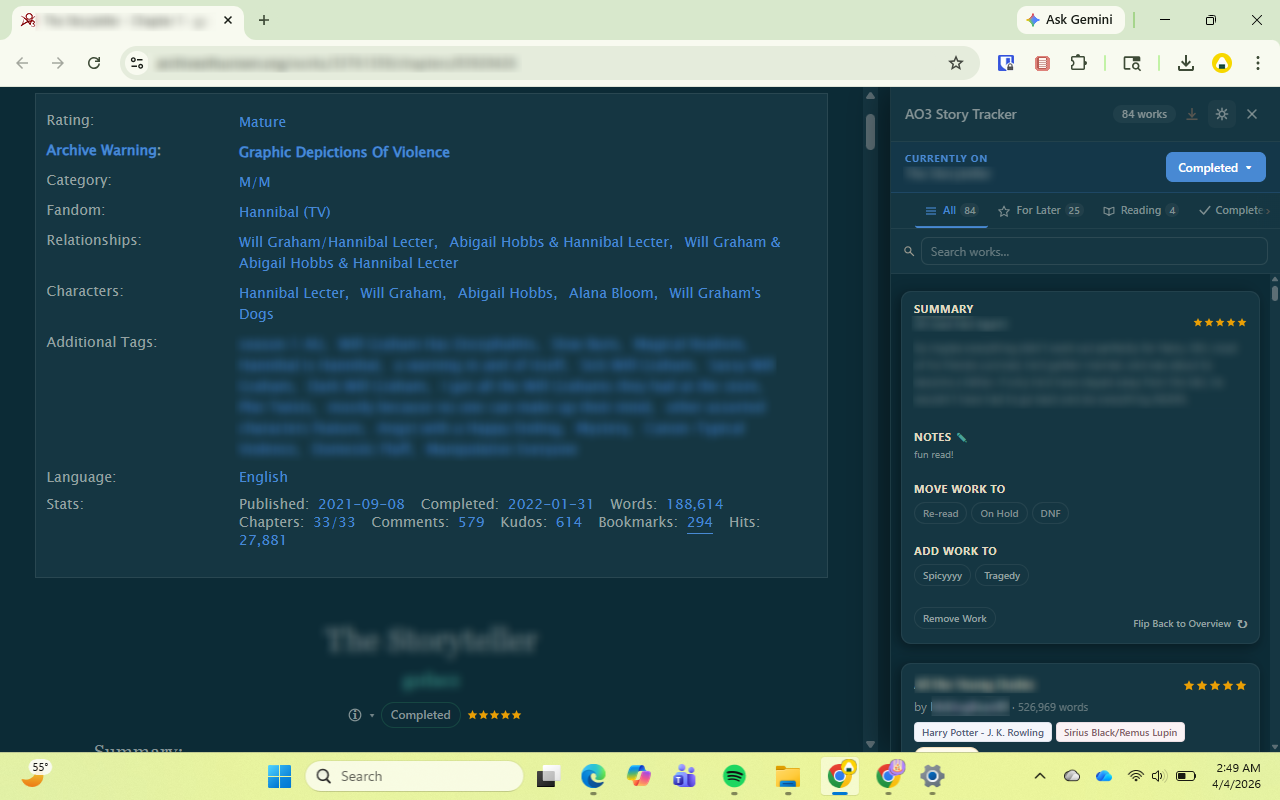Click the browser back arrow
The height and width of the screenshot is (800, 1280).
tap(22, 63)
